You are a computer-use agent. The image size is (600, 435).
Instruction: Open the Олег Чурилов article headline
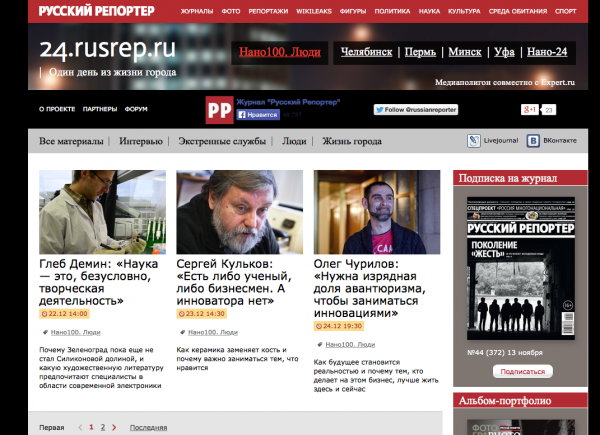click(370, 288)
